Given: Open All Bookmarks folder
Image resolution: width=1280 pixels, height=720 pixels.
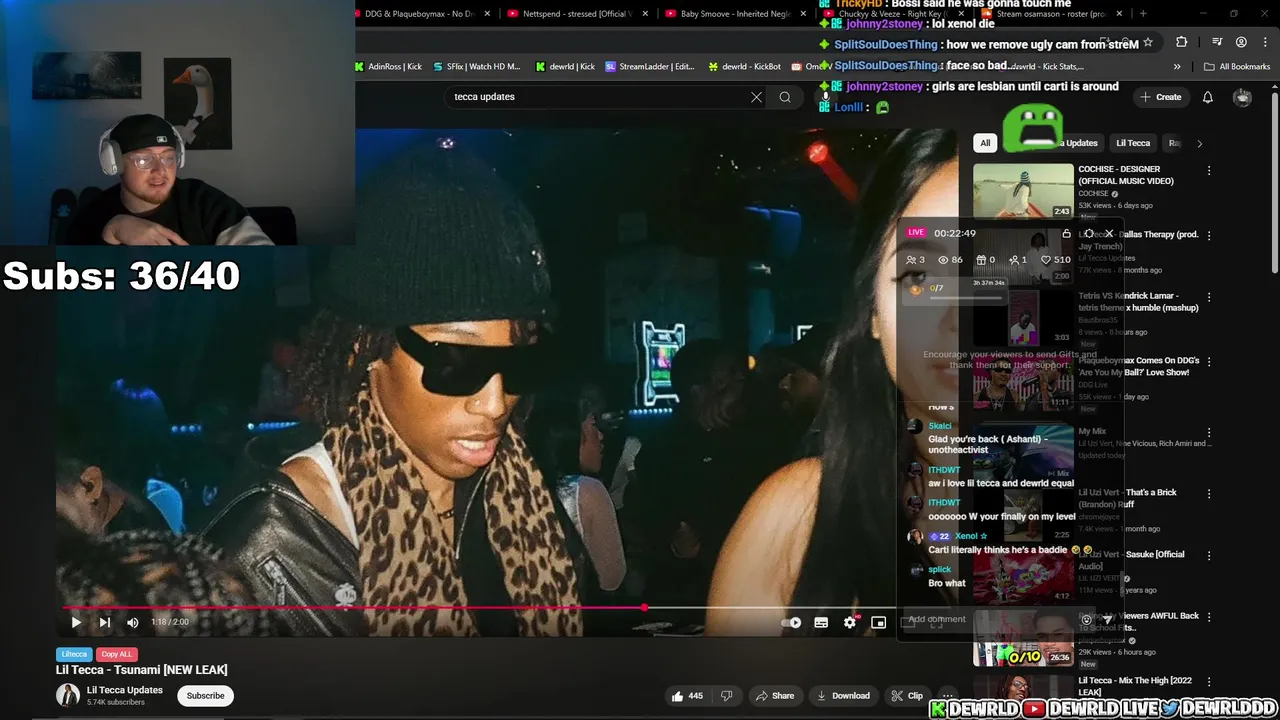Looking at the screenshot, I should (x=1237, y=67).
